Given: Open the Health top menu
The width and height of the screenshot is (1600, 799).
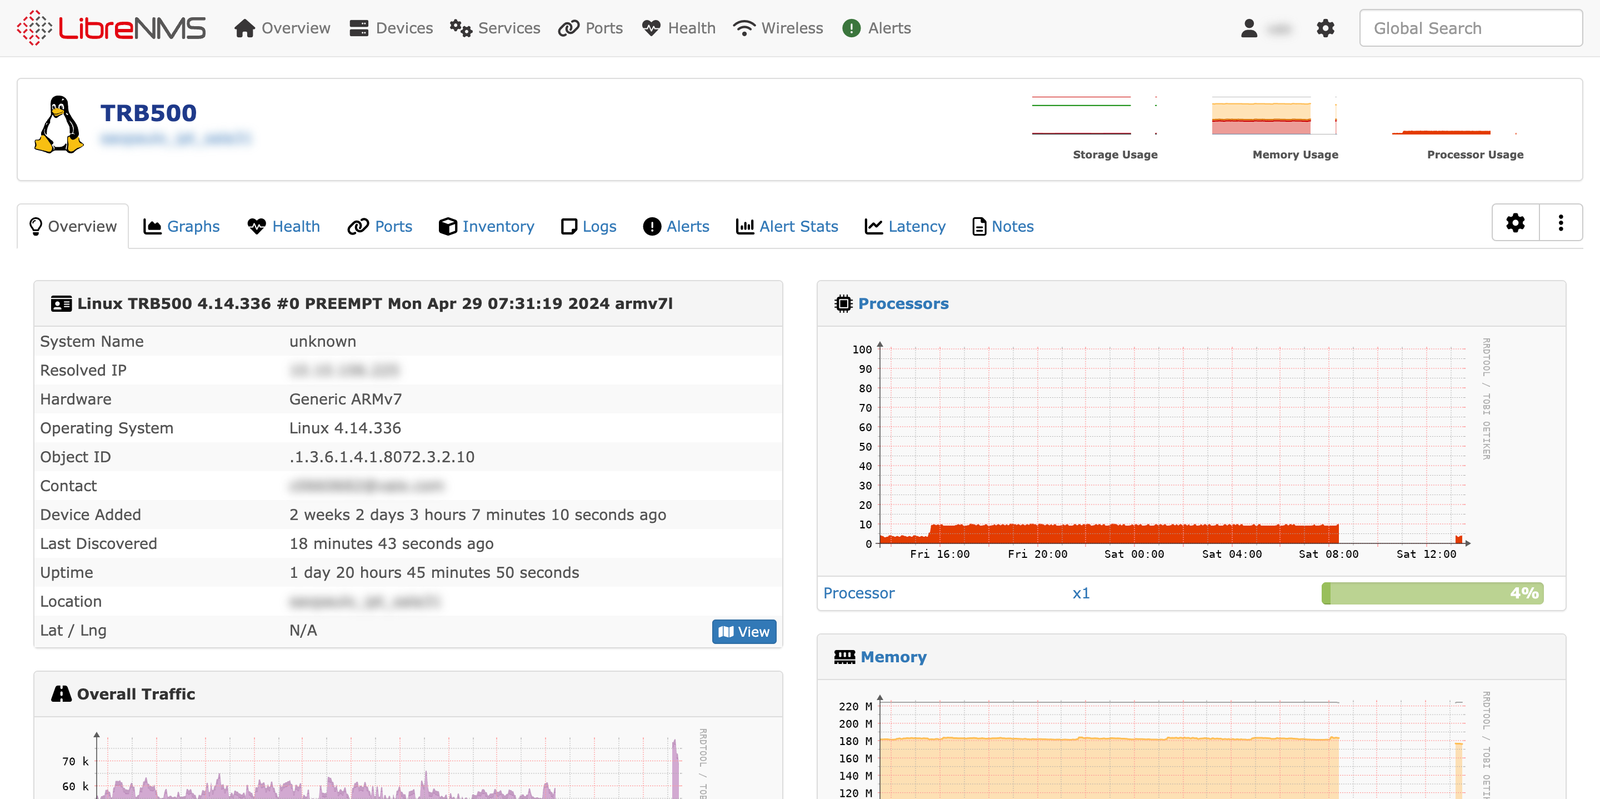Looking at the screenshot, I should pyautogui.click(x=679, y=28).
